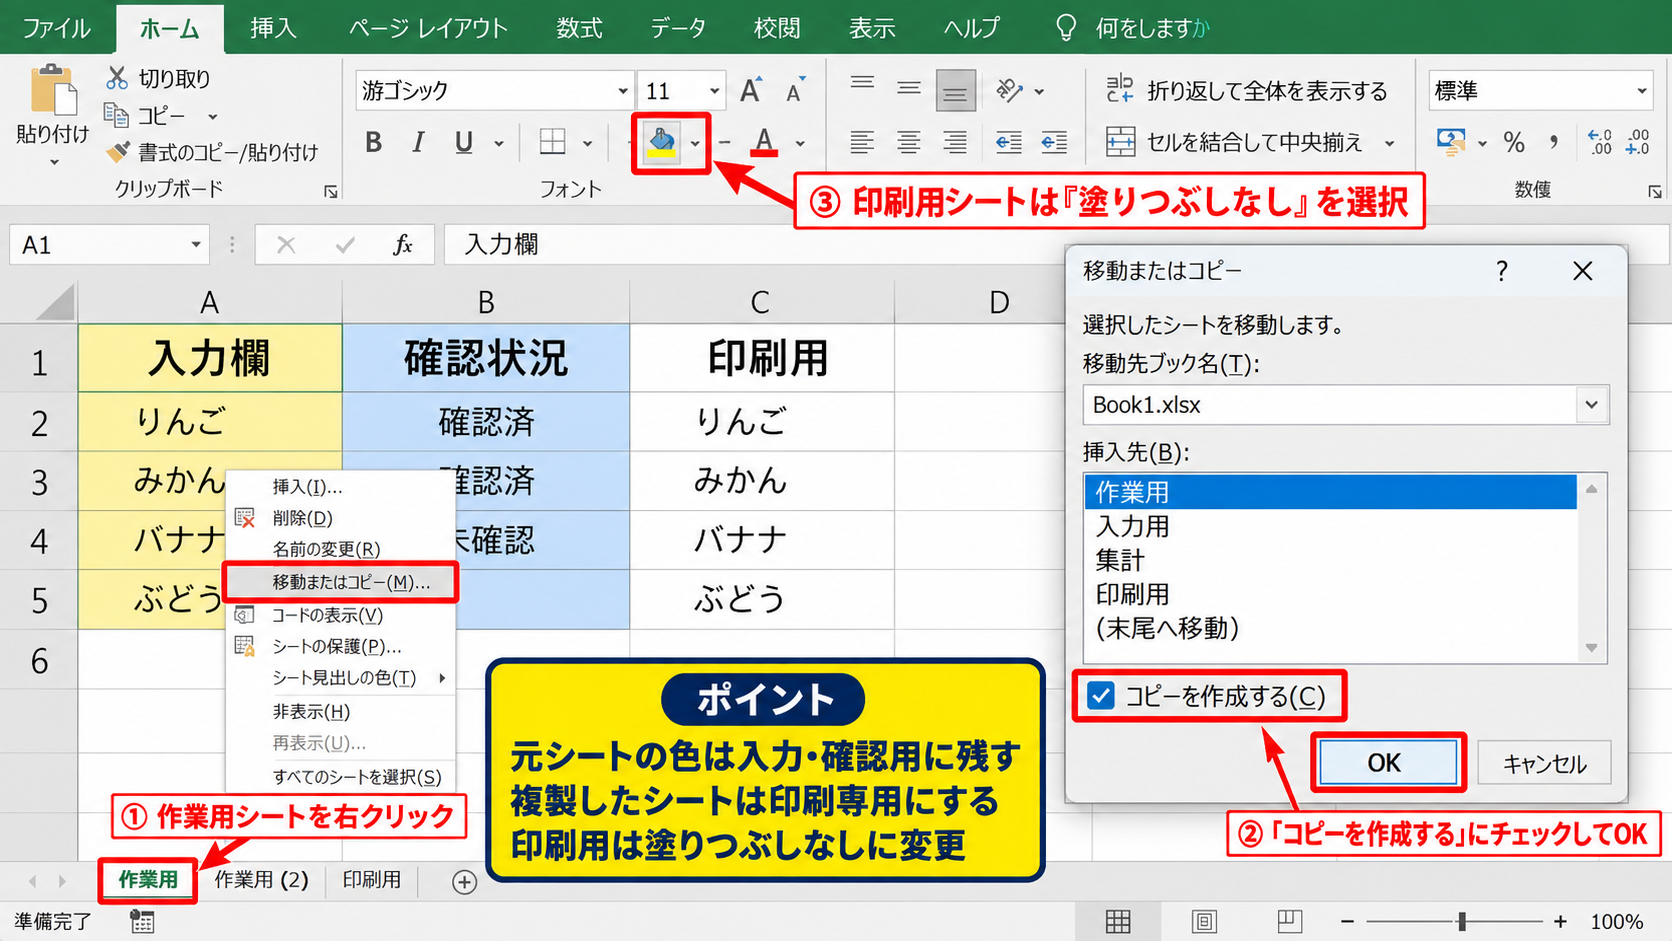Align text left
This screenshot has width=1672, height=941.
[x=862, y=142]
